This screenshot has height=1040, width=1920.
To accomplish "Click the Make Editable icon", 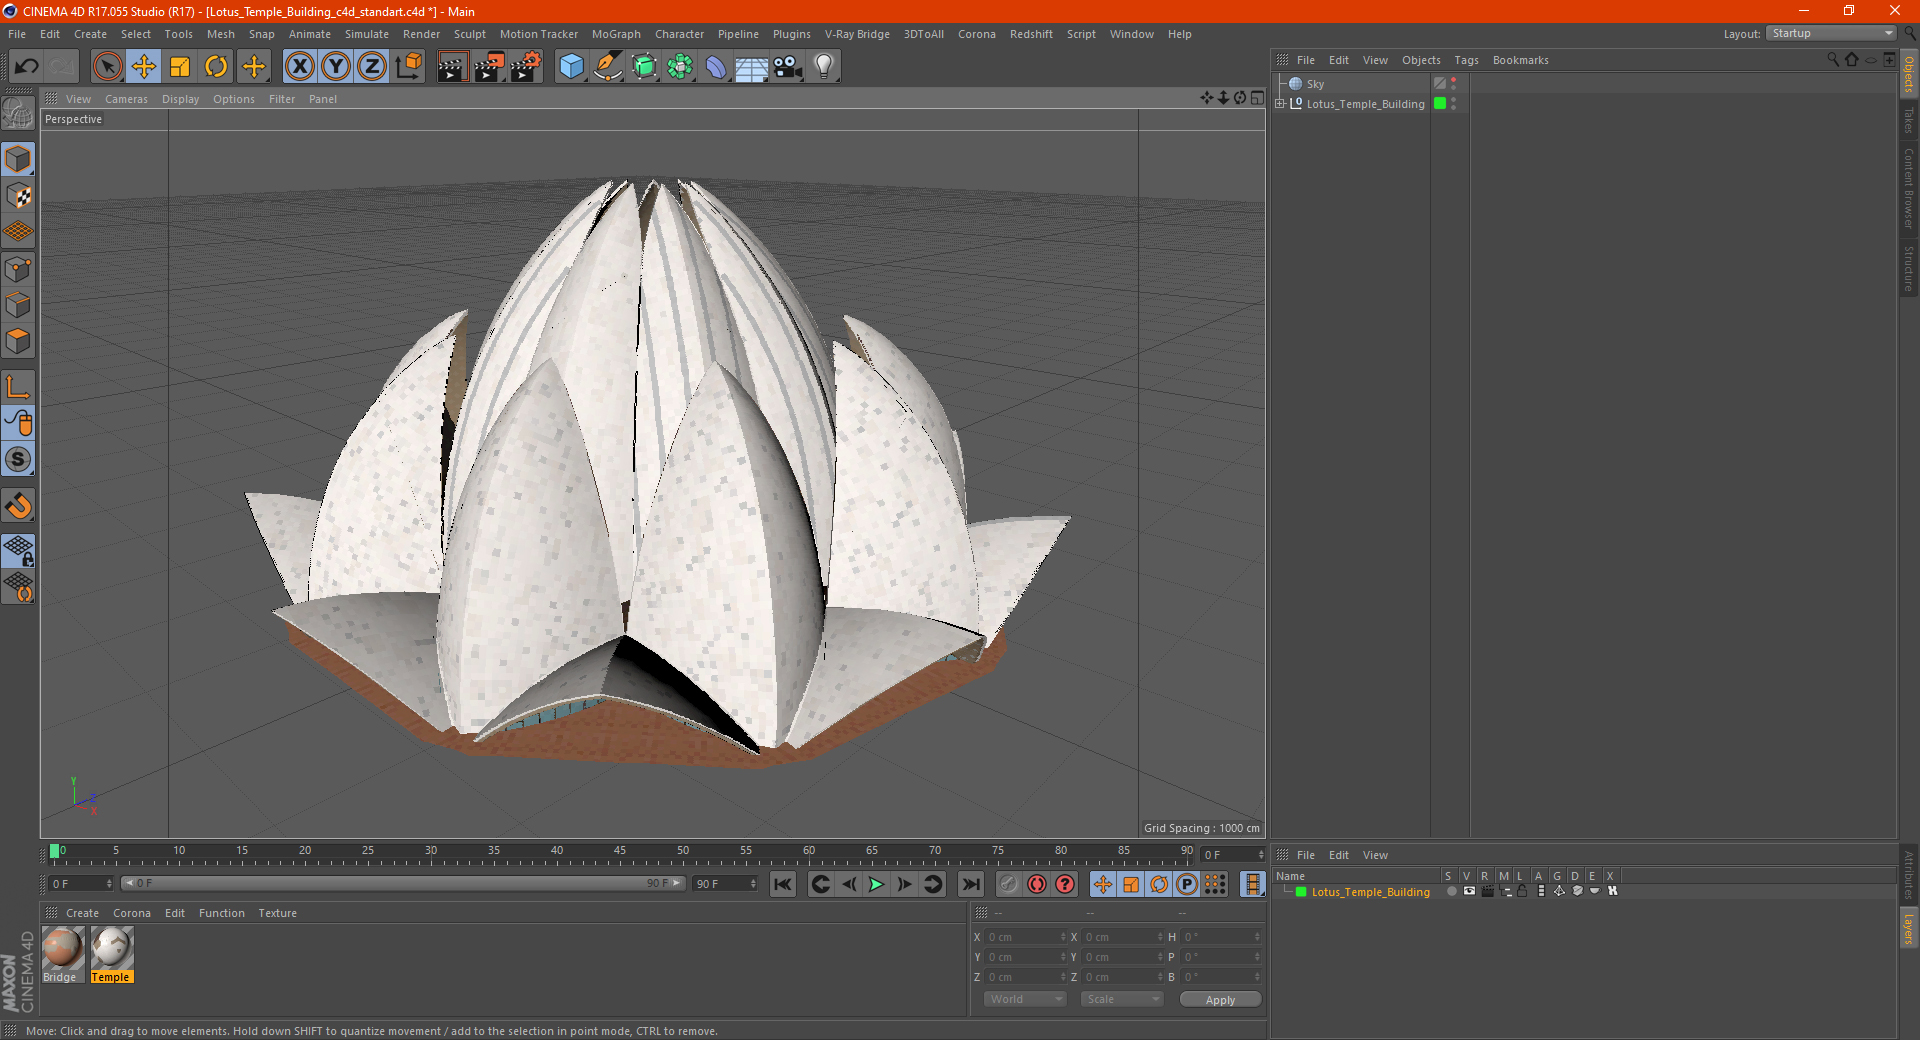I will pyautogui.click(x=18, y=114).
